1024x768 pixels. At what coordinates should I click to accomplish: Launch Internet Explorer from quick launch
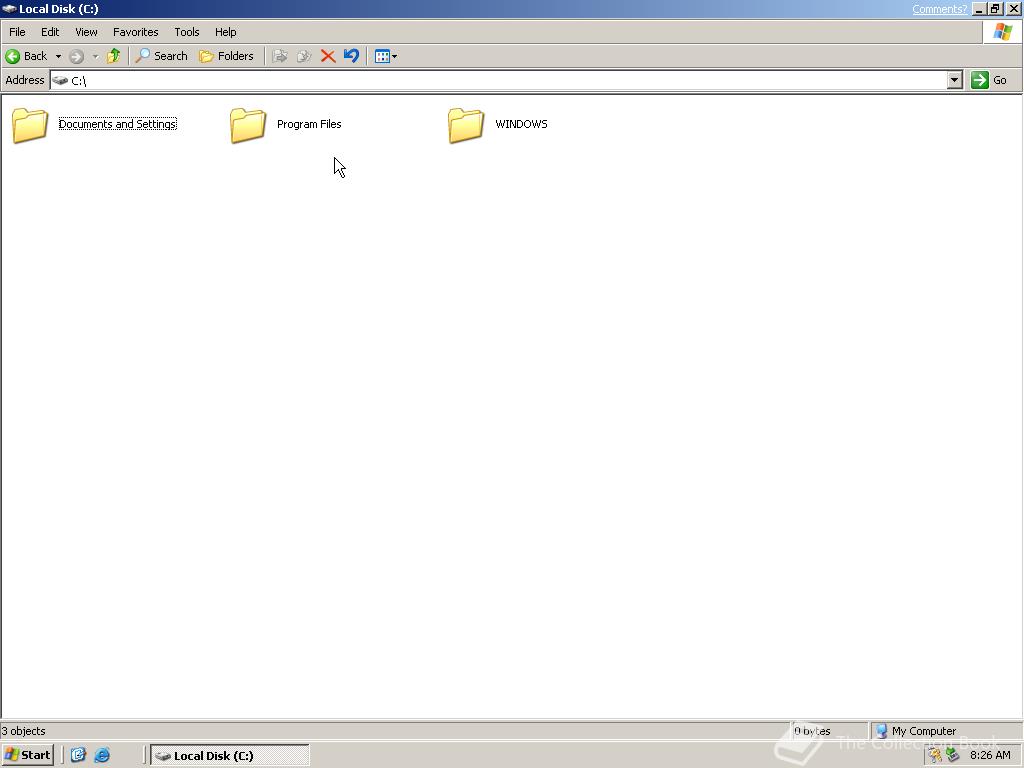click(102, 755)
